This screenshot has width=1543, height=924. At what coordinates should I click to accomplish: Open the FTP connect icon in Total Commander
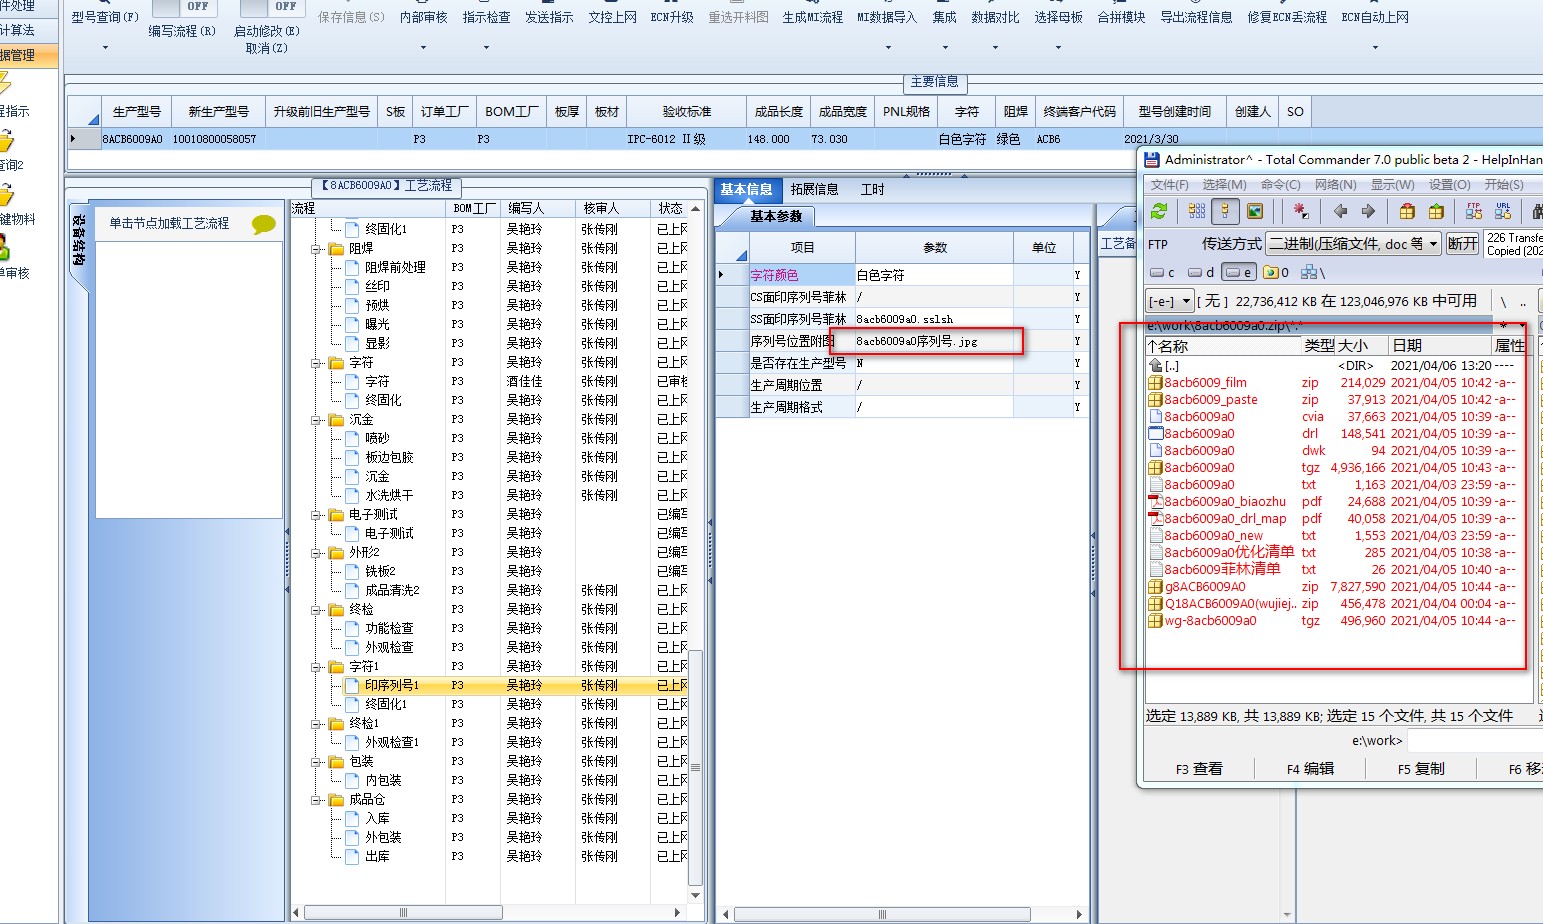coord(1474,211)
